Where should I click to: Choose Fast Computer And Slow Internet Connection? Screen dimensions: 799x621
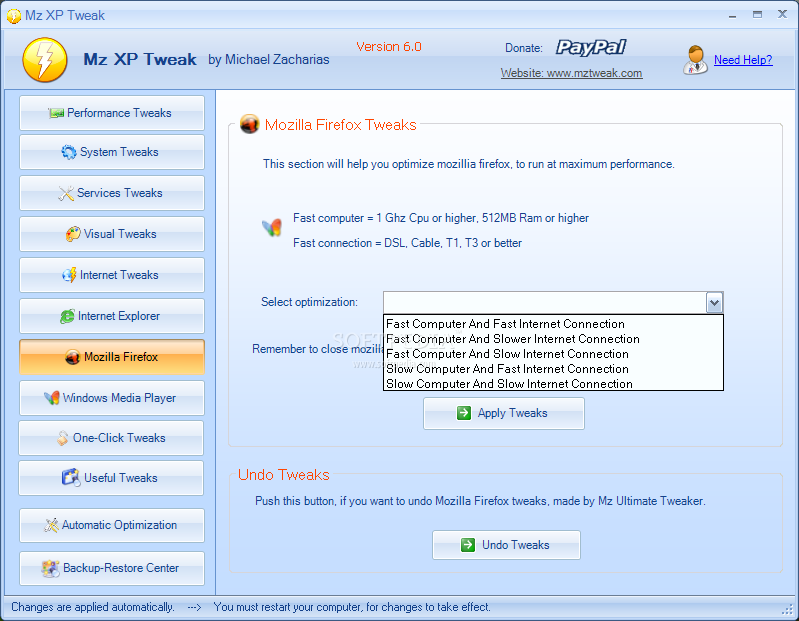coord(553,354)
